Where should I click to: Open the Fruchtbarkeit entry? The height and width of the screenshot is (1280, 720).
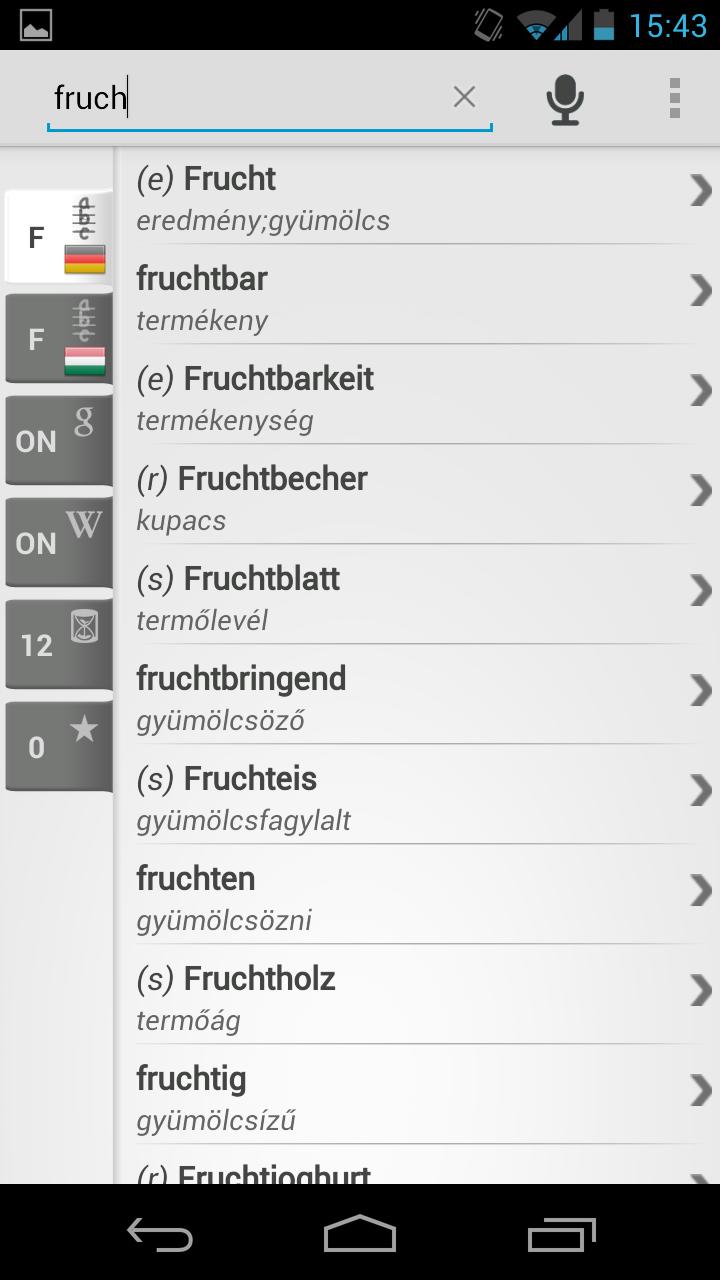(418, 395)
